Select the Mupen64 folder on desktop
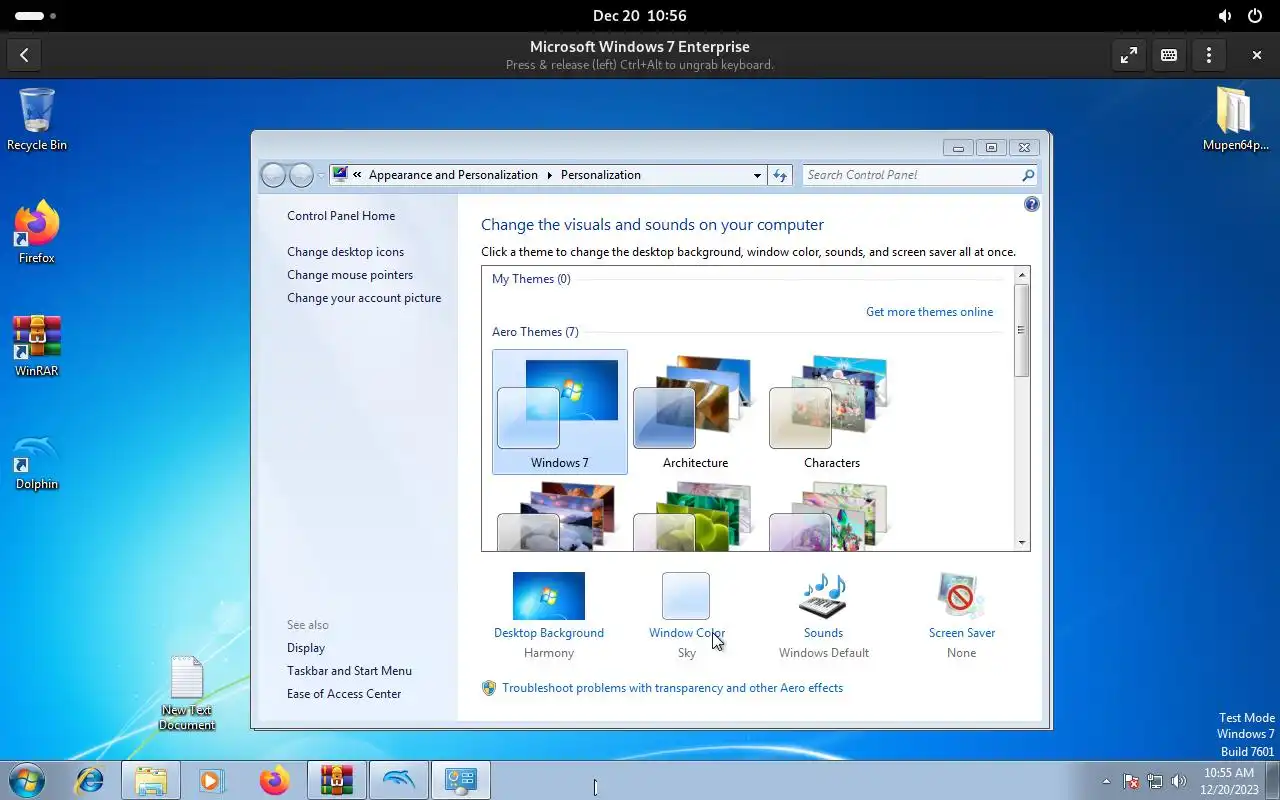The width and height of the screenshot is (1280, 800). click(x=1235, y=119)
